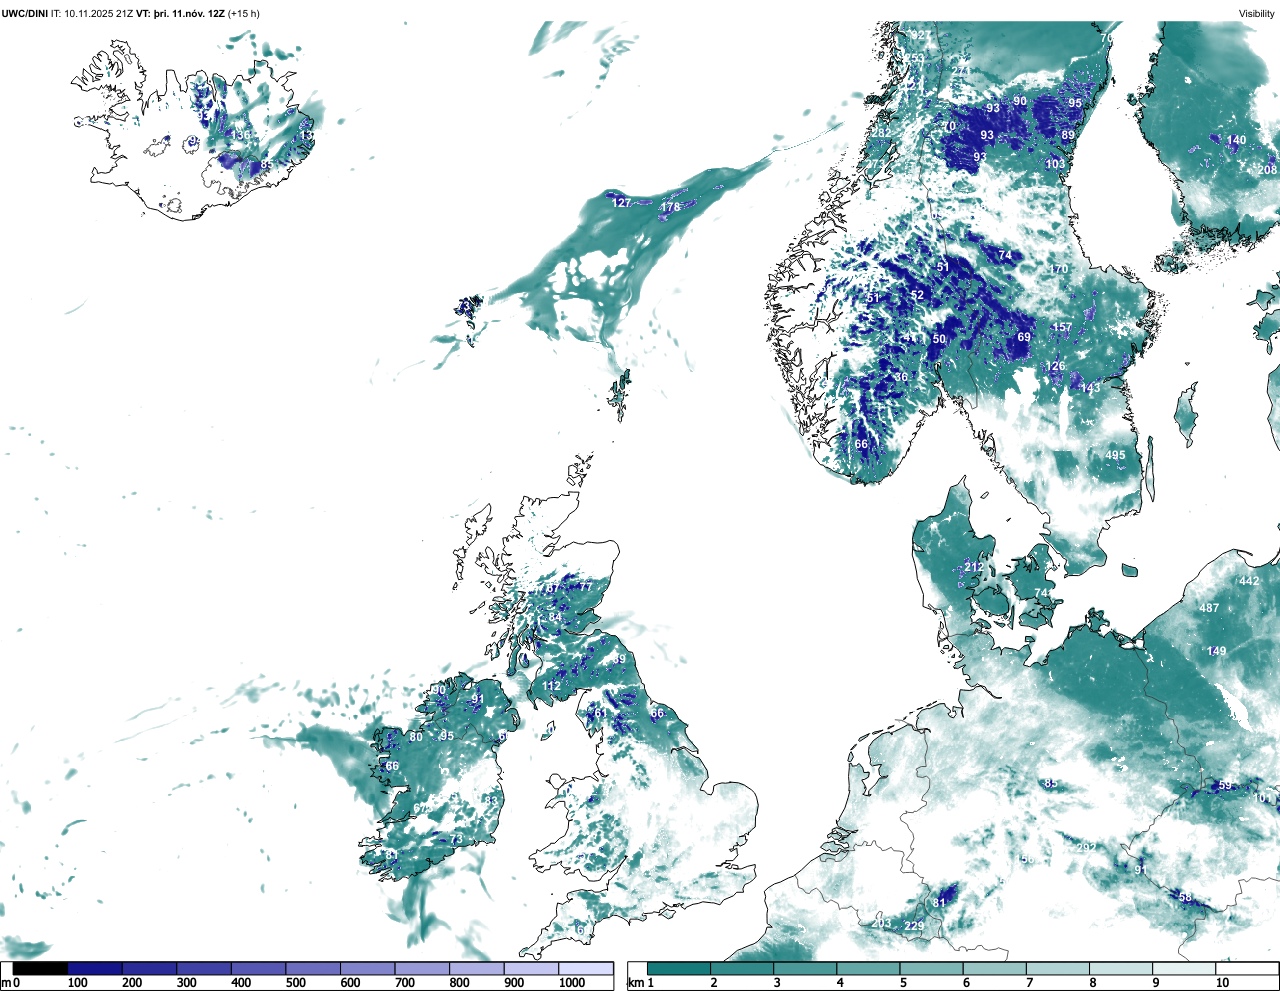The image size is (1280, 991).
Task: Click the visibility value '112' in southern Scotland
Action: pos(552,686)
